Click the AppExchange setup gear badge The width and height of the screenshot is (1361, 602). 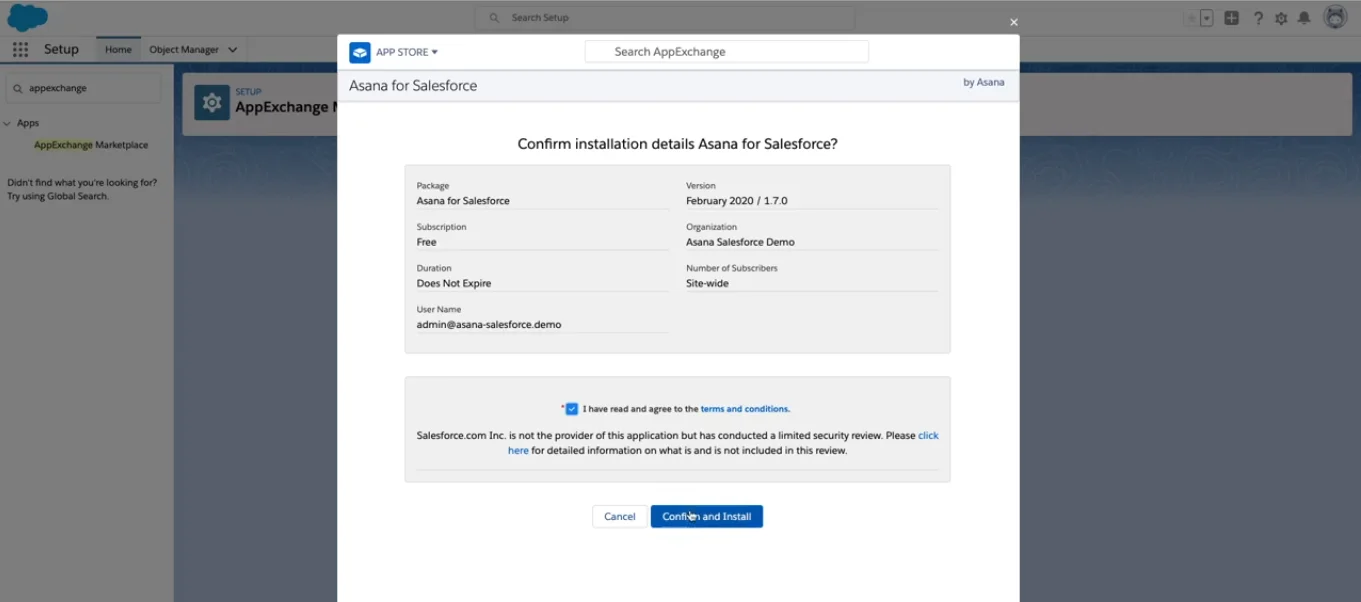pos(212,100)
